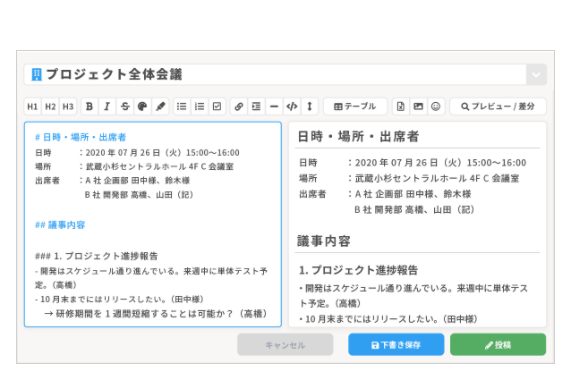The width and height of the screenshot is (574, 376).
Task: Click the vertical arrows toolbar icon
Action: click(310, 107)
